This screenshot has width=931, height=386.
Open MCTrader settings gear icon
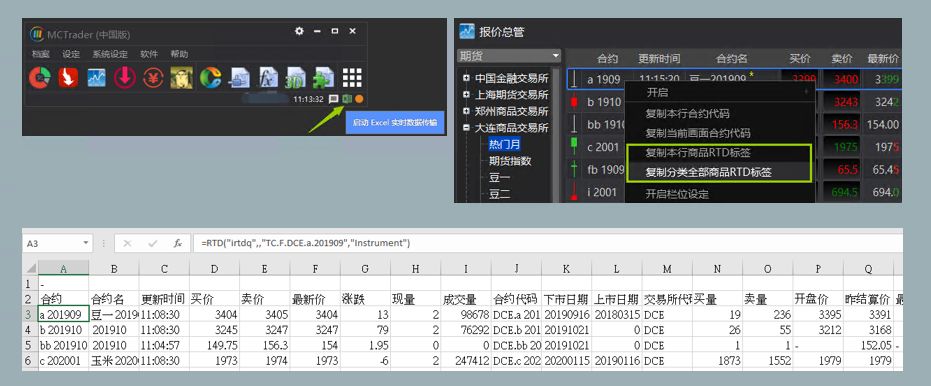[299, 31]
